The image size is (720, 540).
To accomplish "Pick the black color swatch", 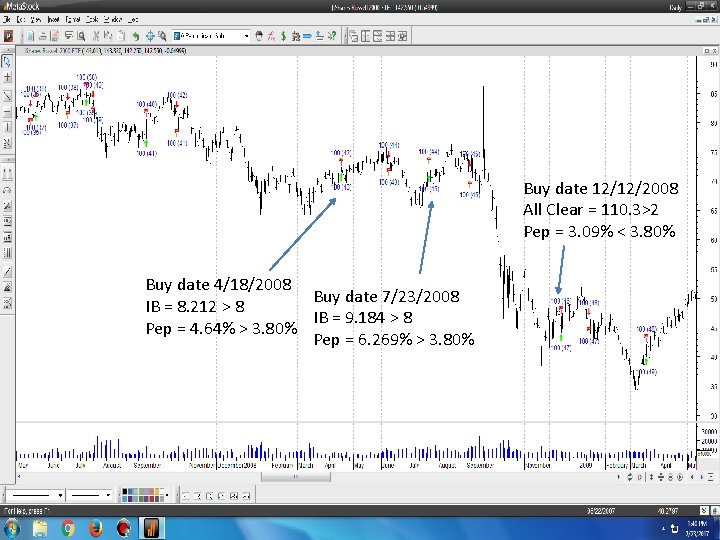I will click(125, 492).
